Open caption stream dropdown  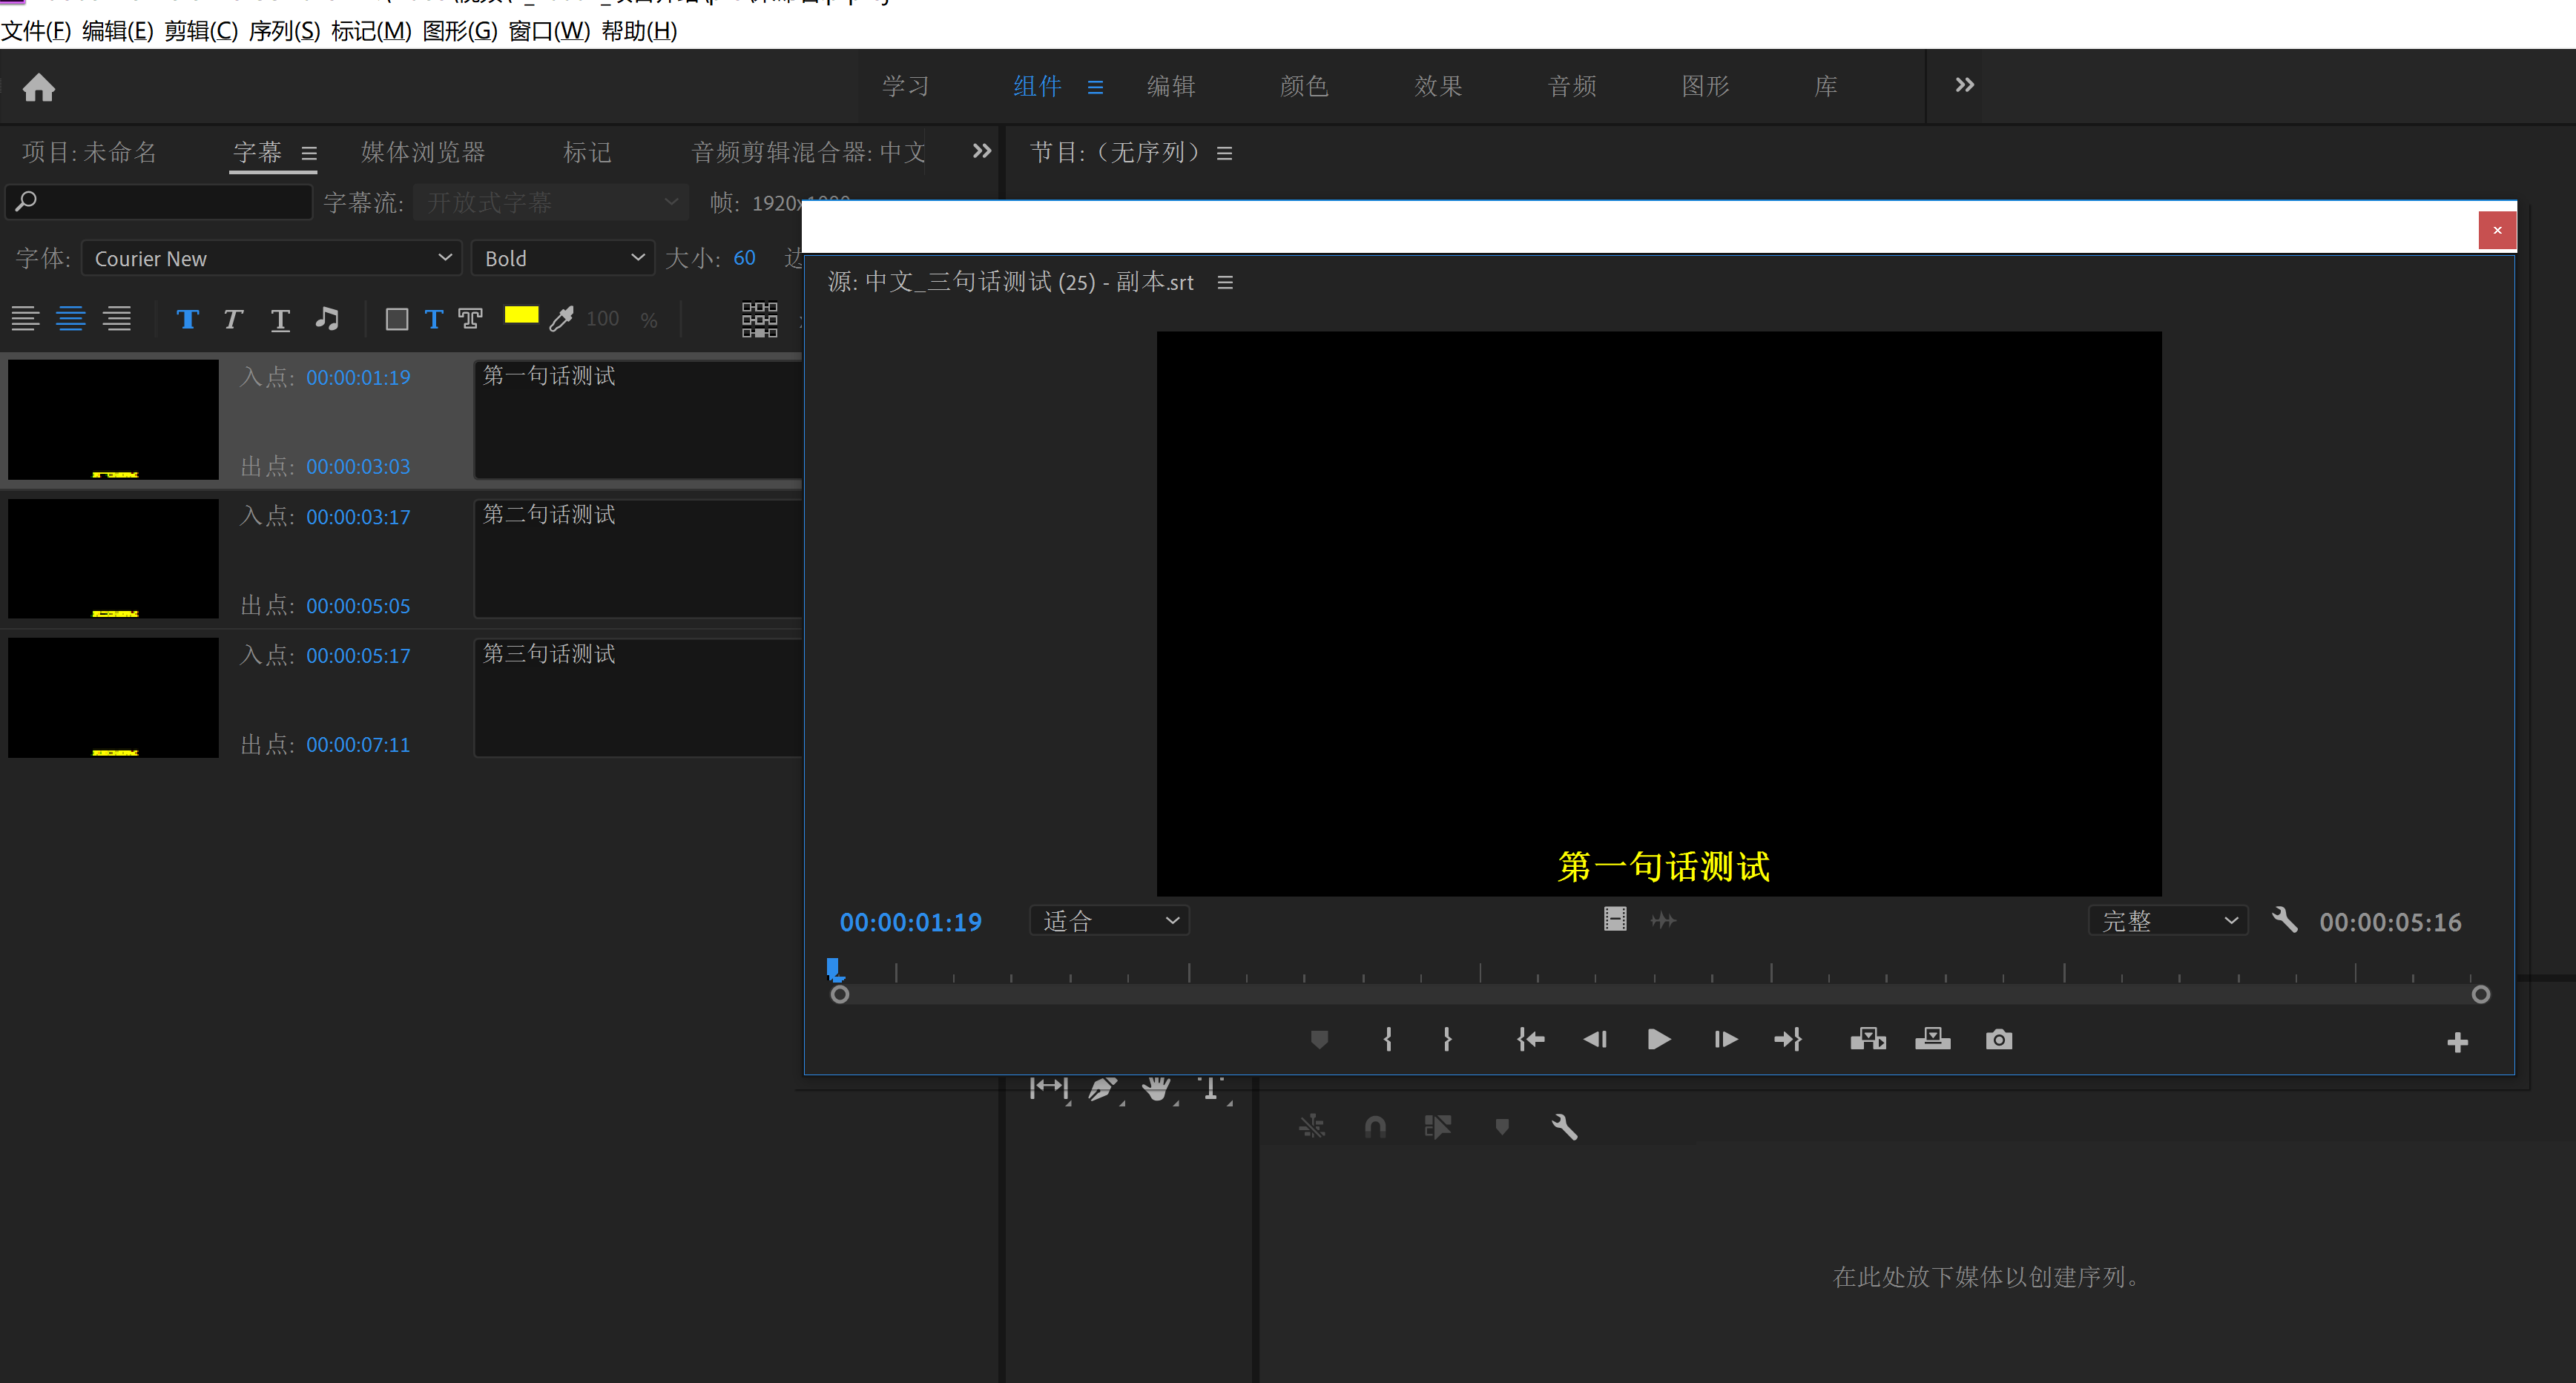tap(551, 203)
